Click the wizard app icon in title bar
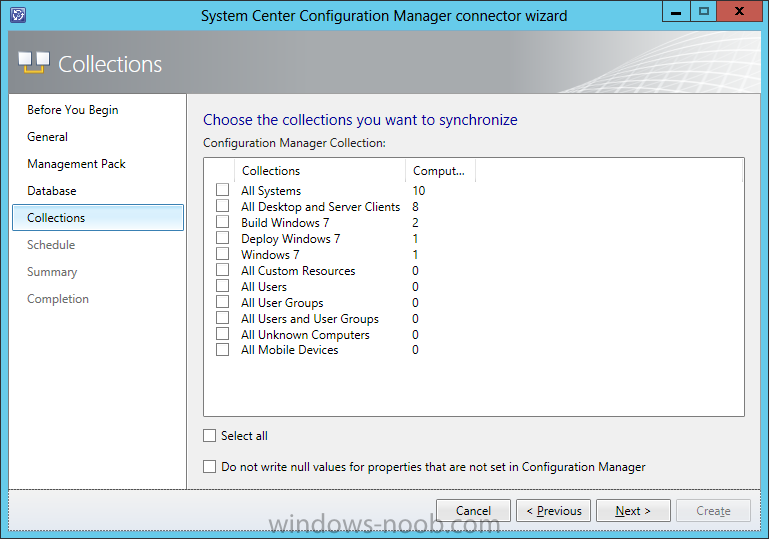This screenshot has height=539, width=769. click(18, 15)
